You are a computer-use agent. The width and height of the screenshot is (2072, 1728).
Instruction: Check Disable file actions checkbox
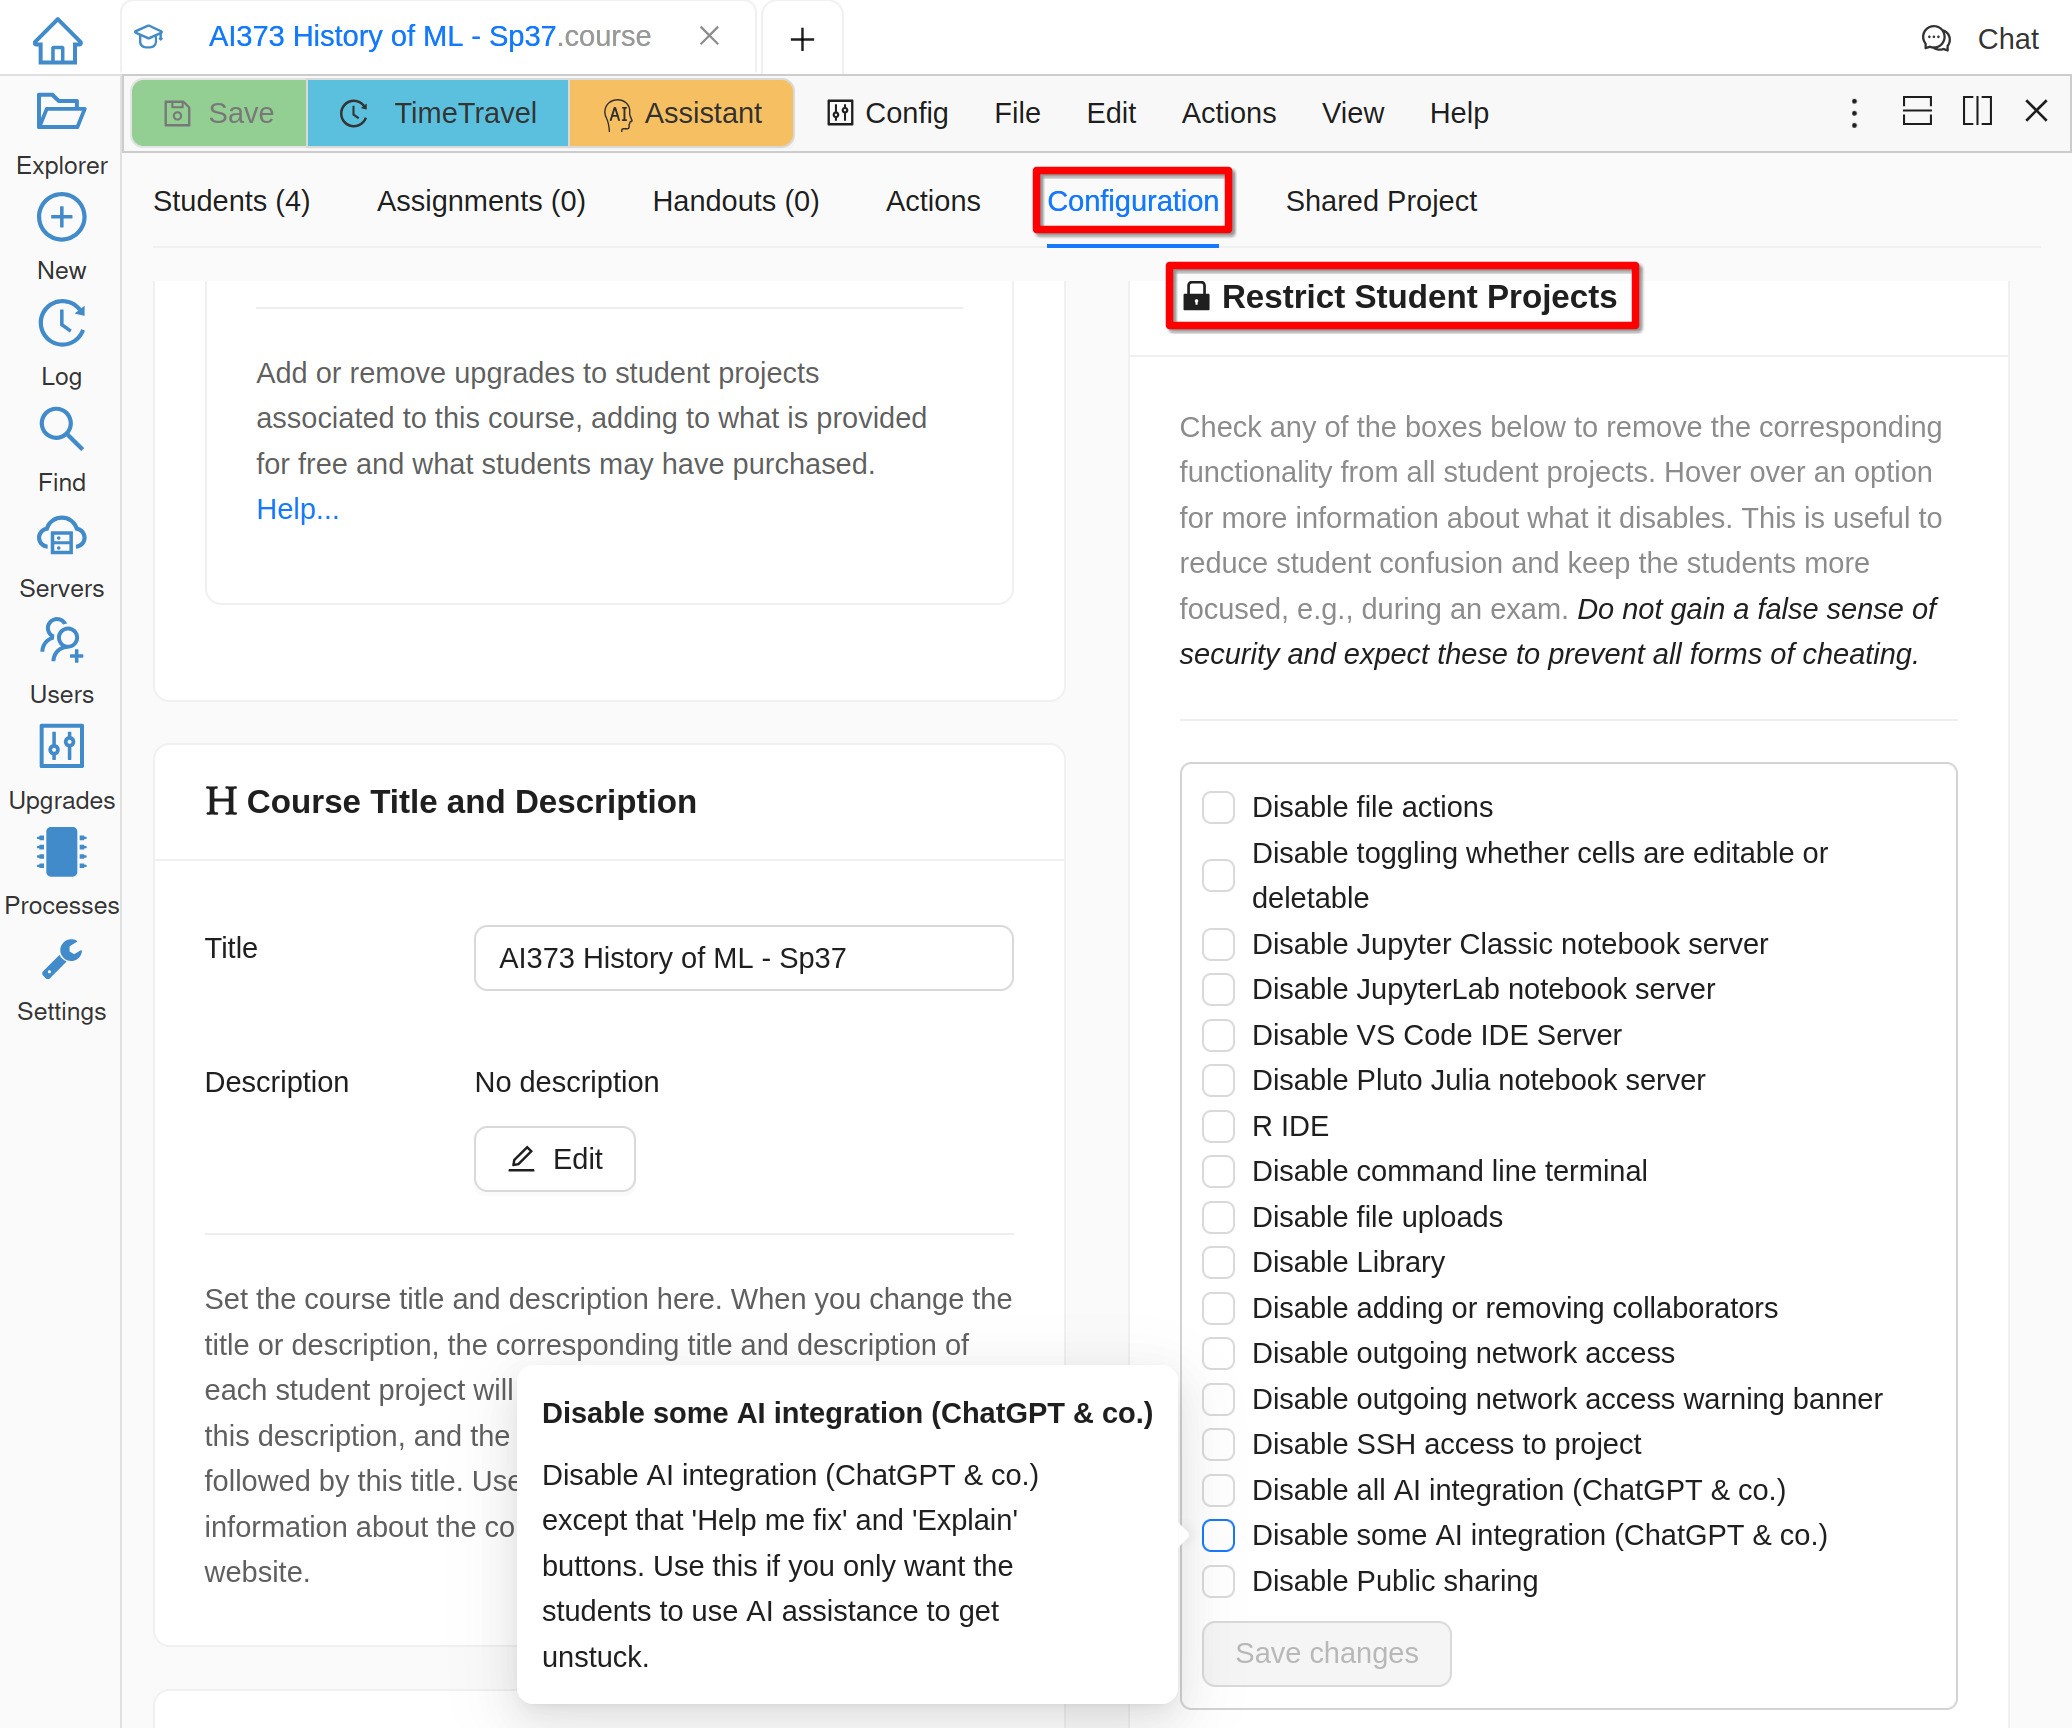(x=1218, y=807)
